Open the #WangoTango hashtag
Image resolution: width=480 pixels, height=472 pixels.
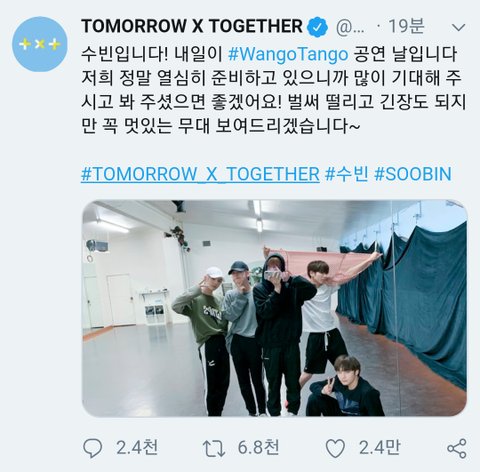pyautogui.click(x=288, y=54)
